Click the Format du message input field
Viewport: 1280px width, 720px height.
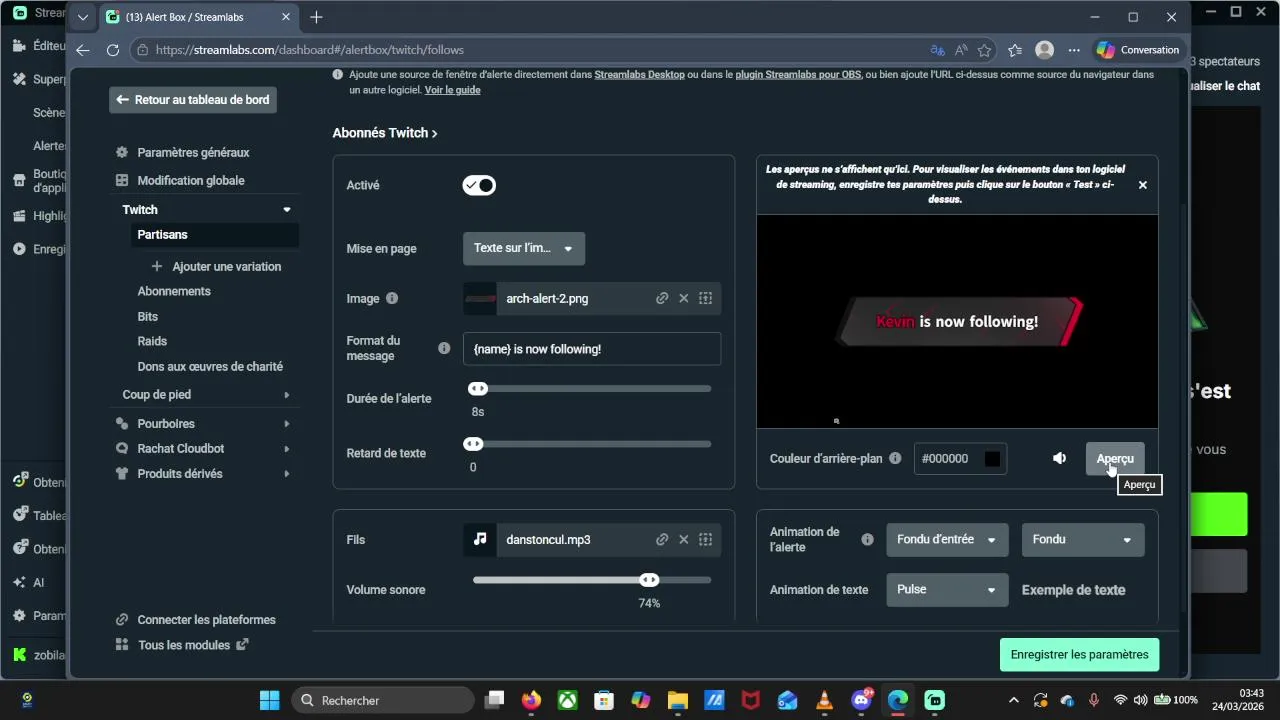(592, 349)
